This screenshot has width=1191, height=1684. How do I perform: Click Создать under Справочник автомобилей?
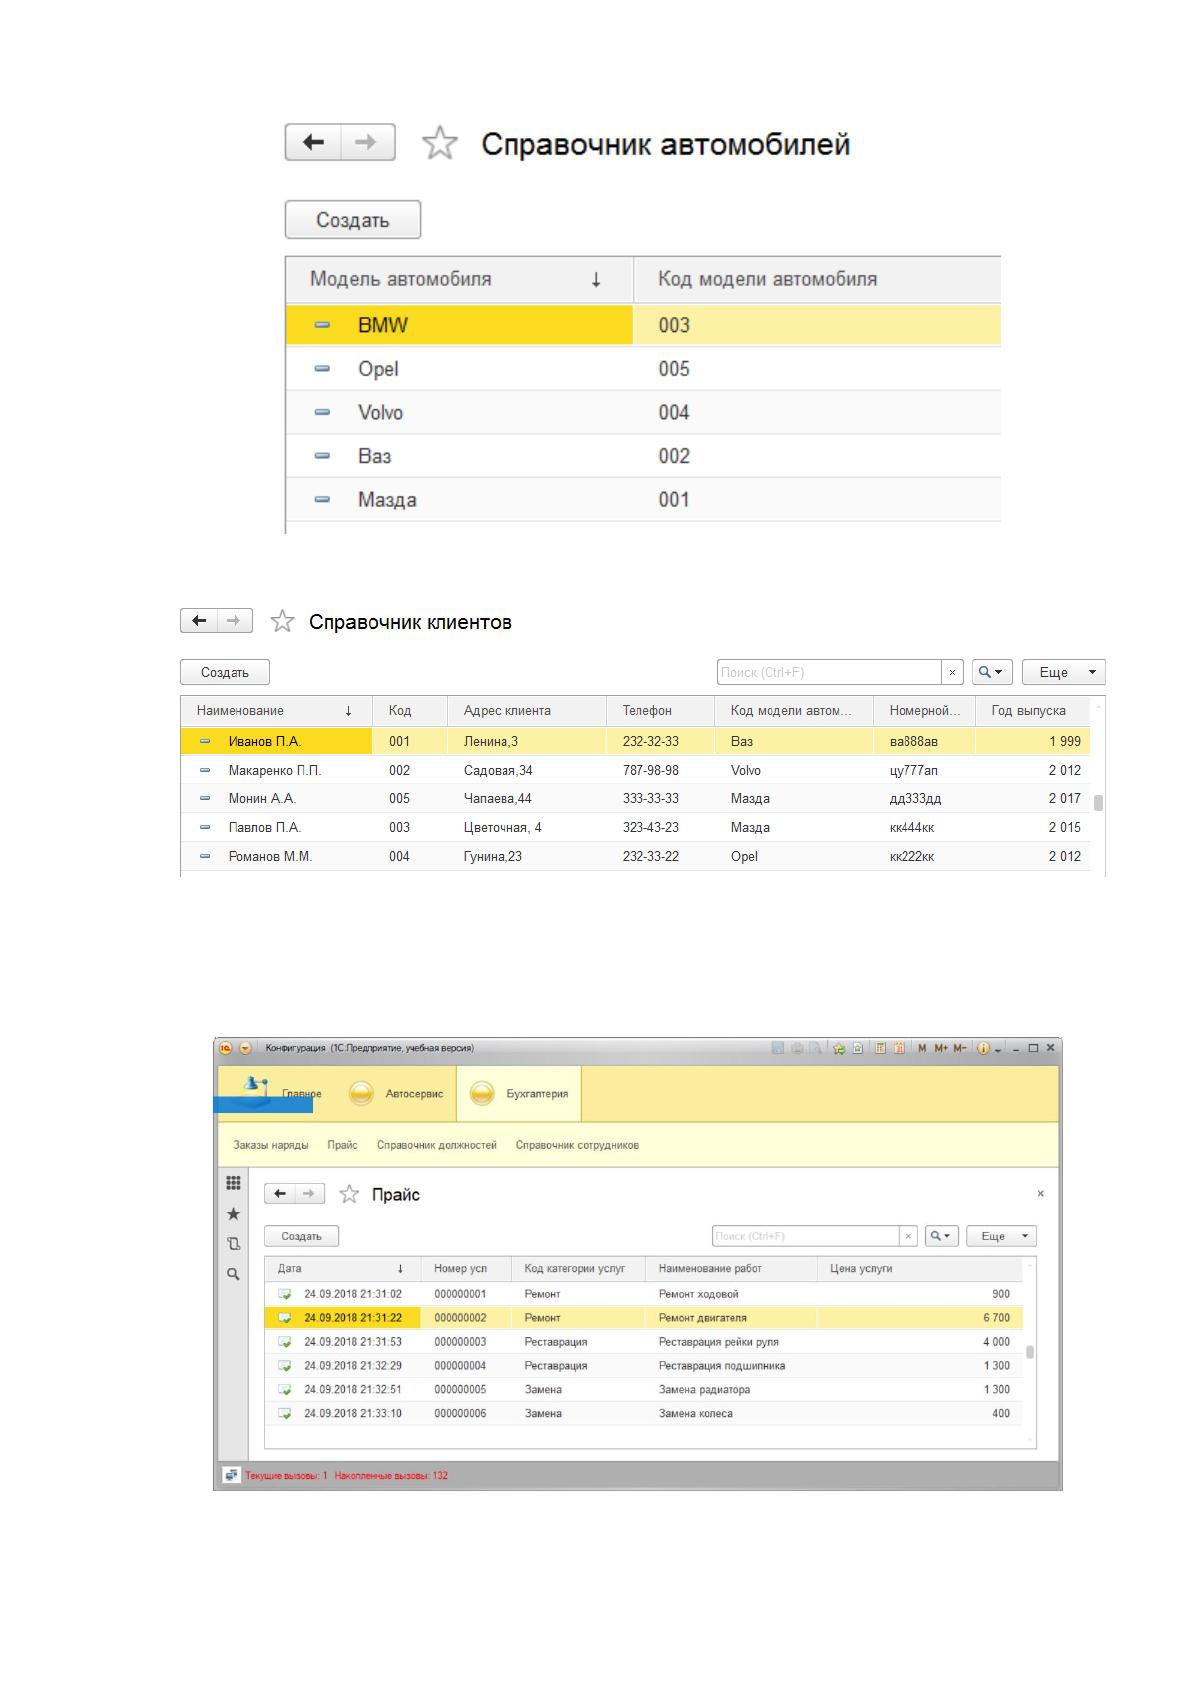[353, 220]
